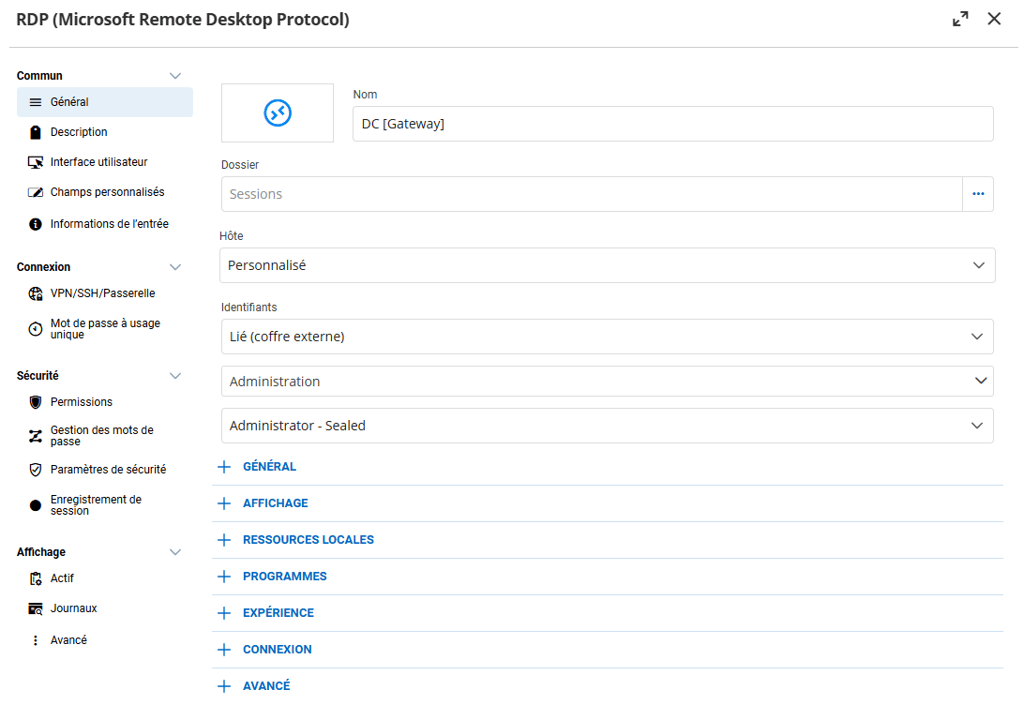Image resolution: width=1024 pixels, height=720 pixels.
Task: Click the expand window arrows icon
Action: [960, 19]
